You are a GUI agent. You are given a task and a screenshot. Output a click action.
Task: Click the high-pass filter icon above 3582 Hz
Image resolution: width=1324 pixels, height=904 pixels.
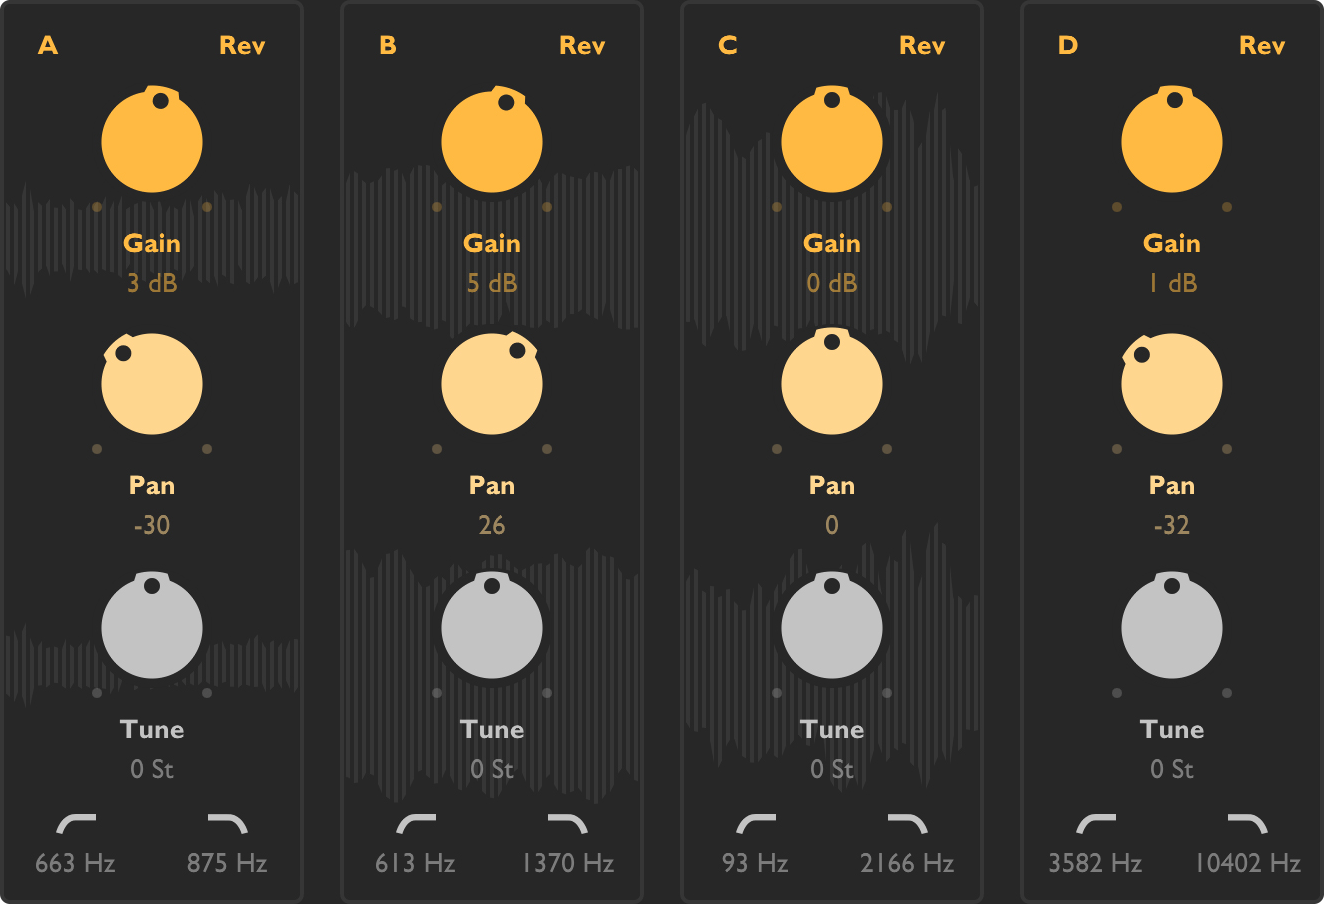tap(1096, 824)
